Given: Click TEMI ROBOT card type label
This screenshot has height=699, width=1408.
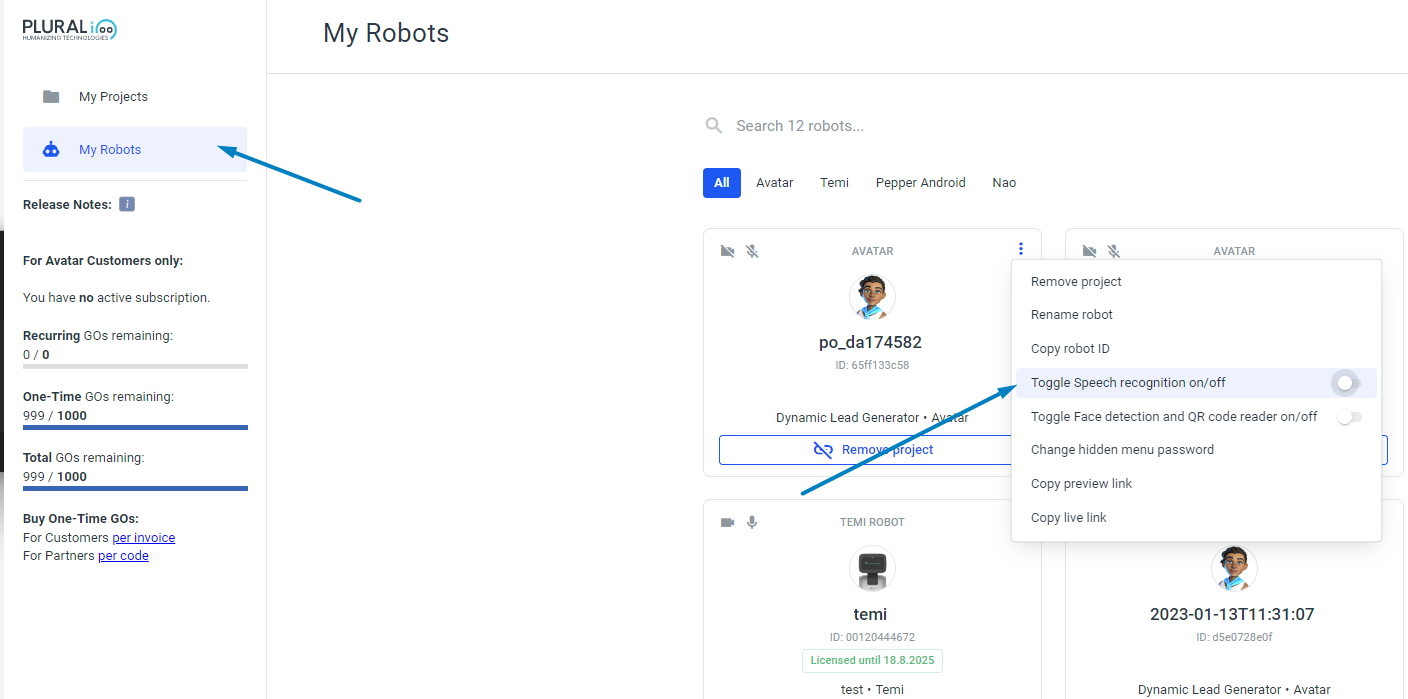Looking at the screenshot, I should coord(872,523).
